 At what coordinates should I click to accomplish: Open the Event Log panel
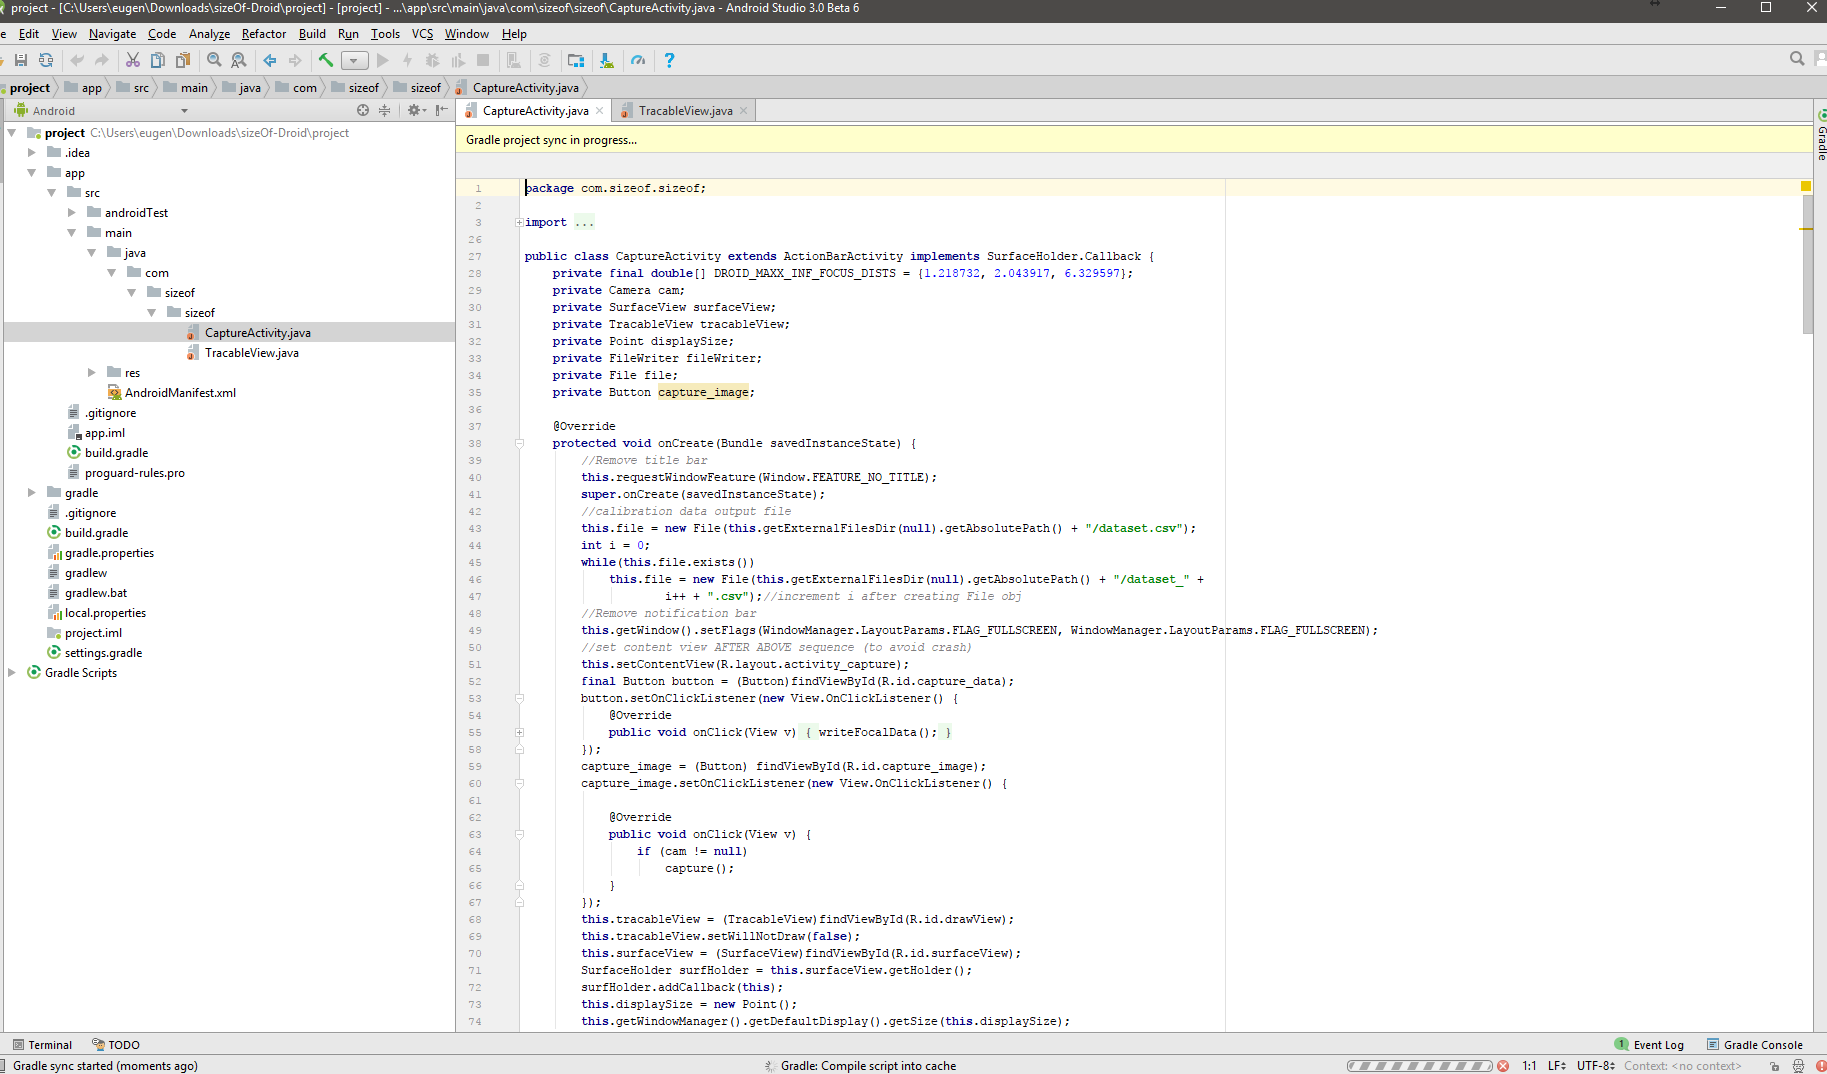1650,1045
